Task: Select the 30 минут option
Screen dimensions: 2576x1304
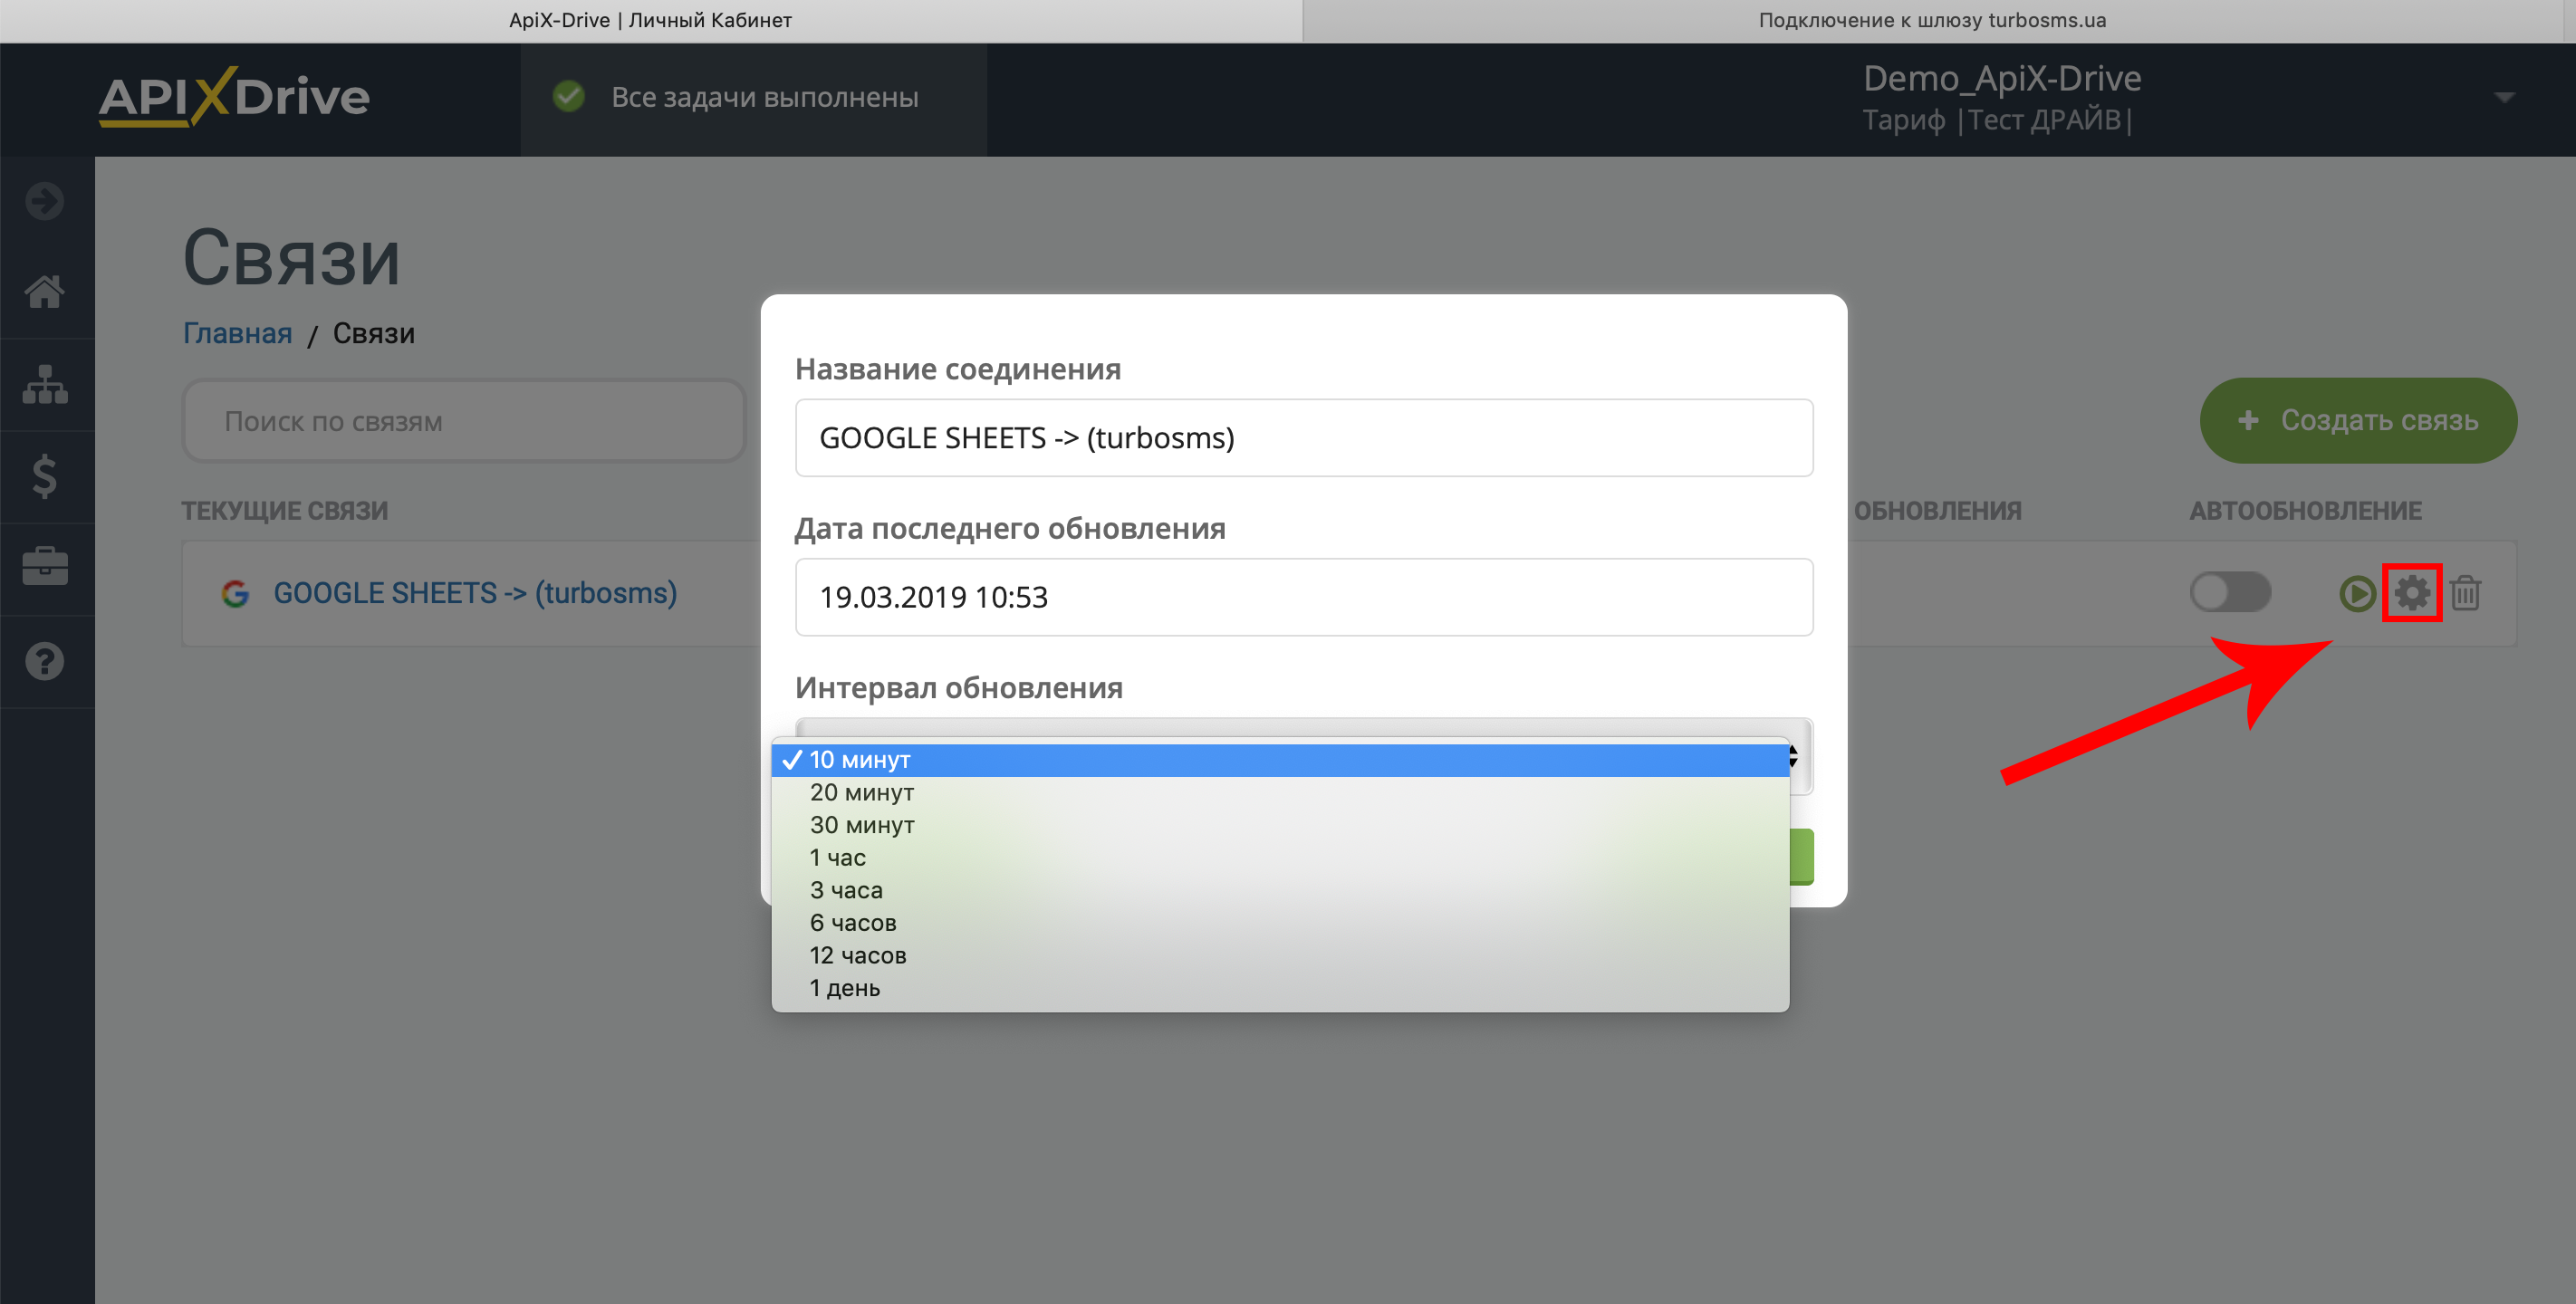Action: pos(1280,825)
